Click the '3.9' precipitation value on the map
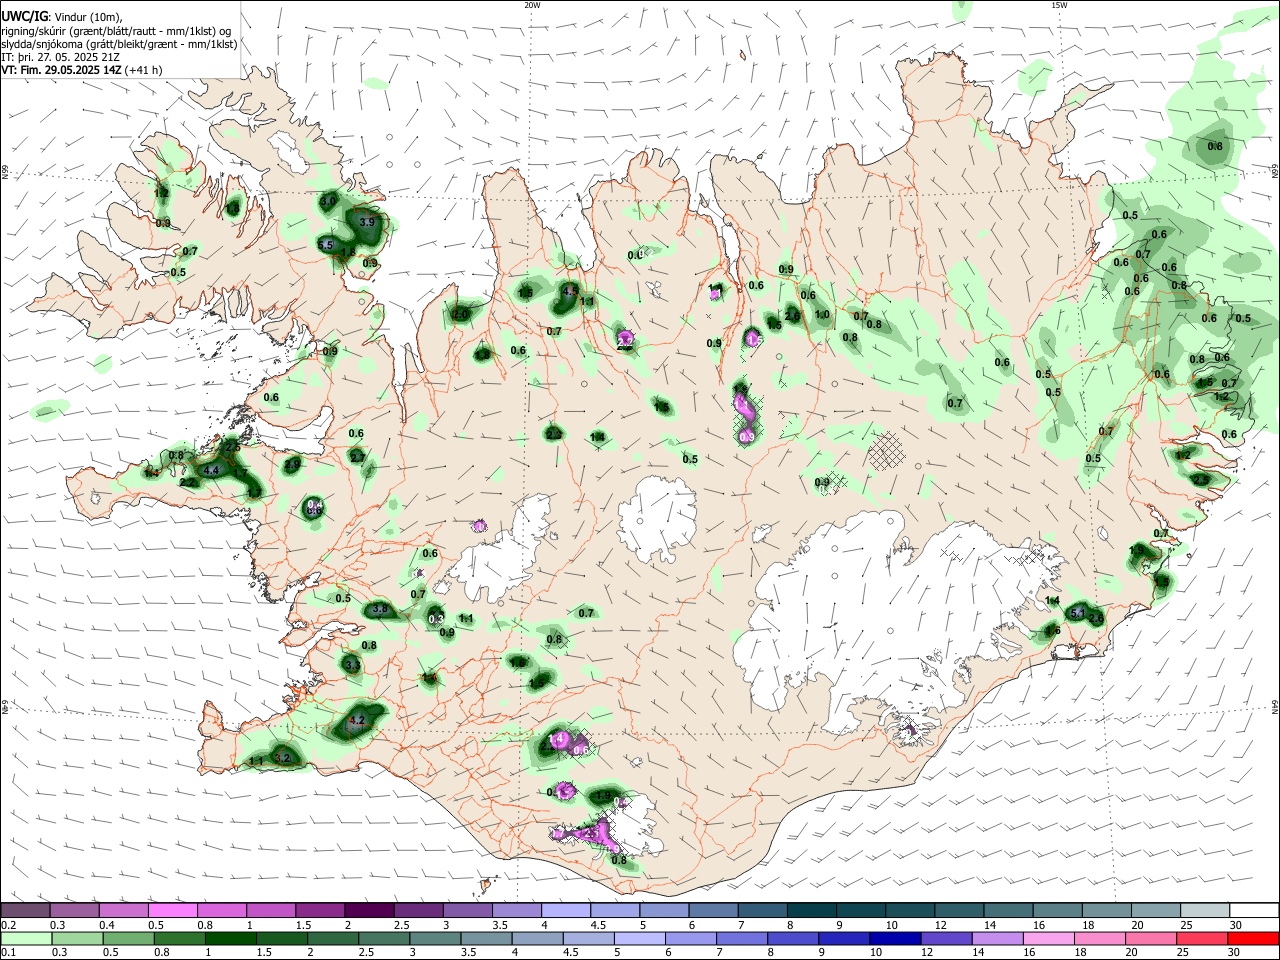The height and width of the screenshot is (960, 1280). click(x=366, y=222)
